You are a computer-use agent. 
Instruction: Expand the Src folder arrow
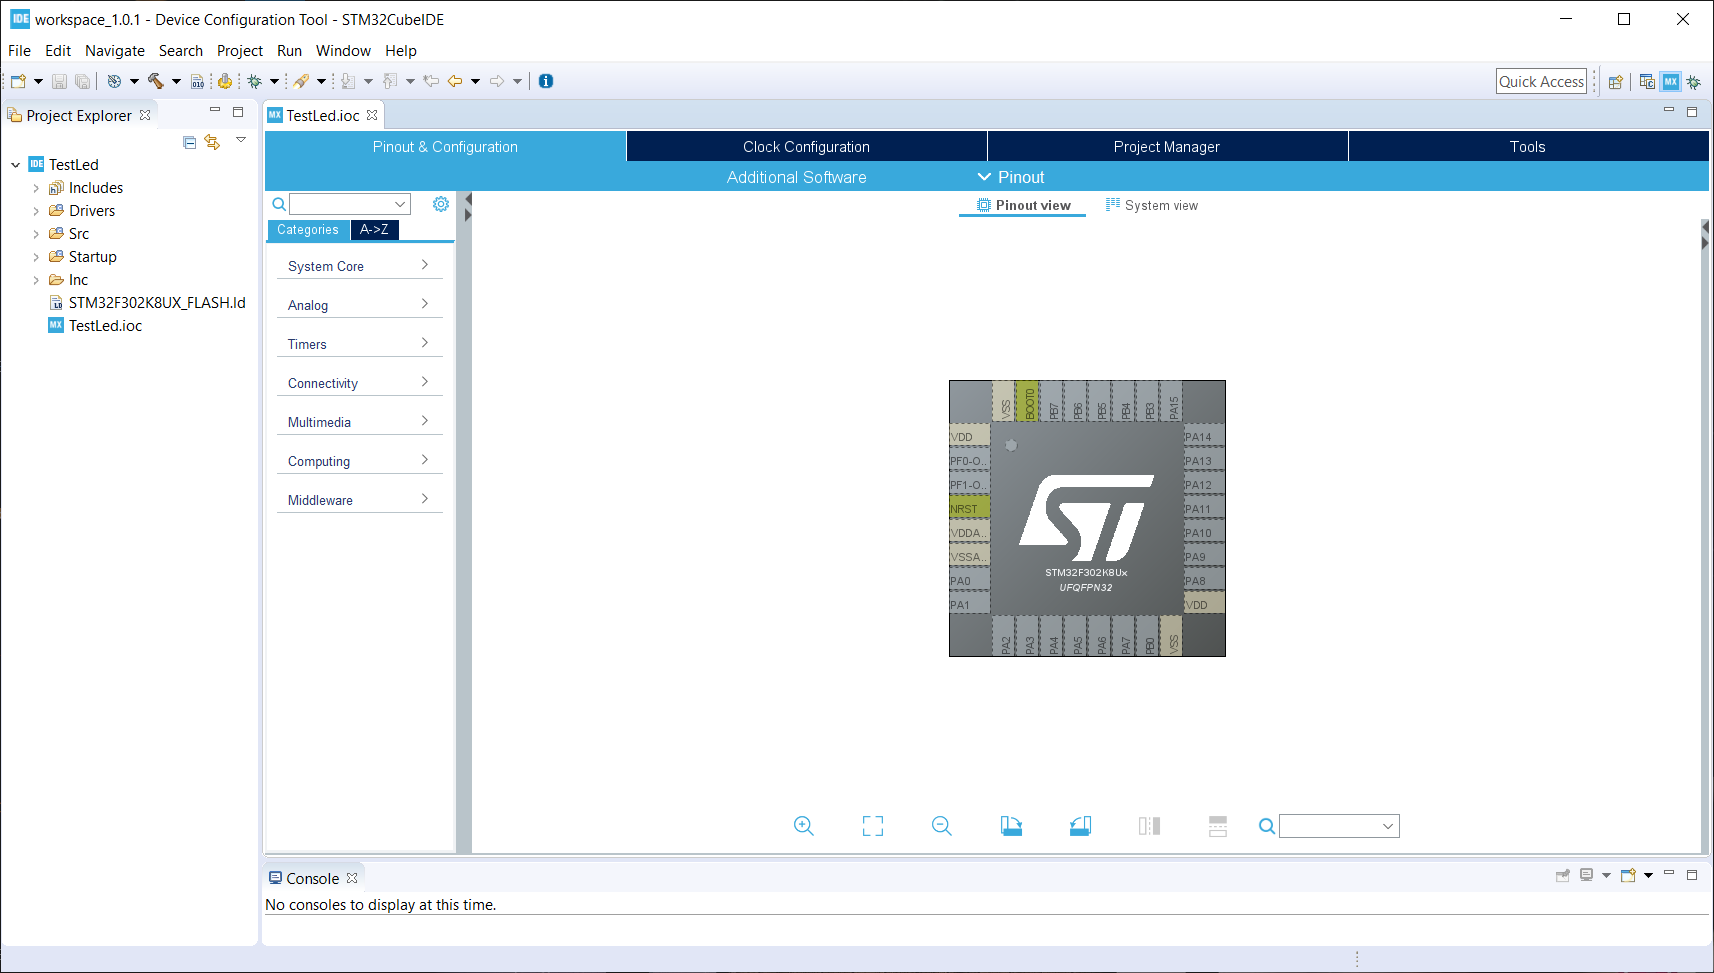click(x=36, y=234)
